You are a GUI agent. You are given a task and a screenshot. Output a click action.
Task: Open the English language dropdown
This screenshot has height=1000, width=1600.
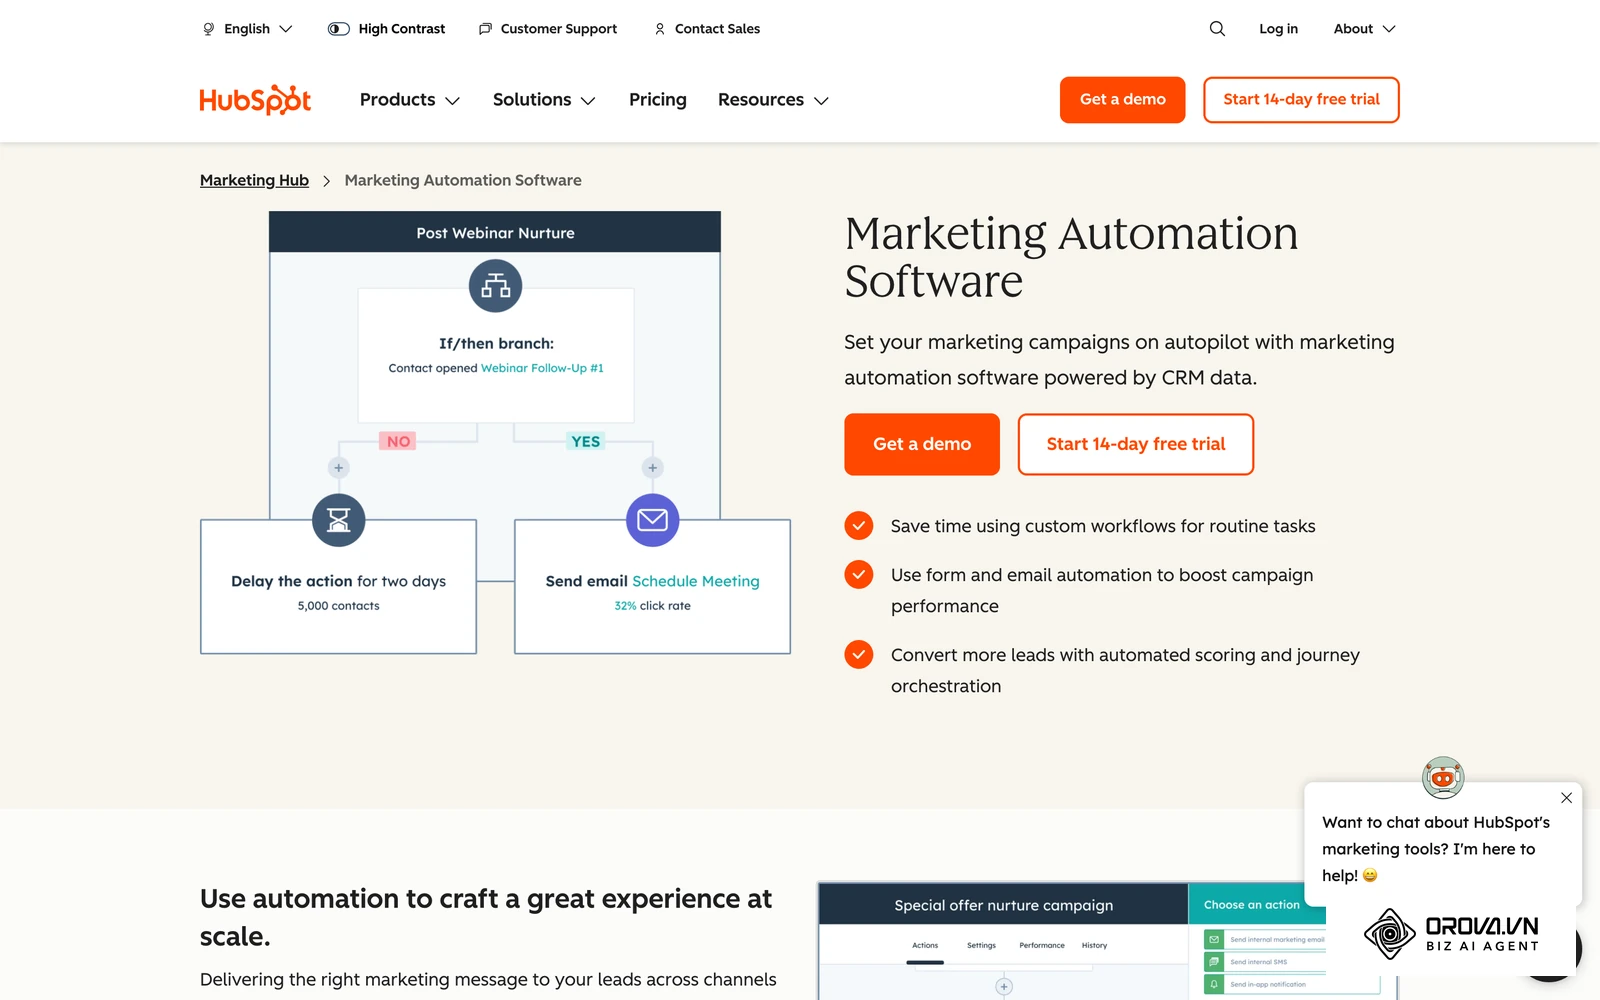(x=248, y=29)
